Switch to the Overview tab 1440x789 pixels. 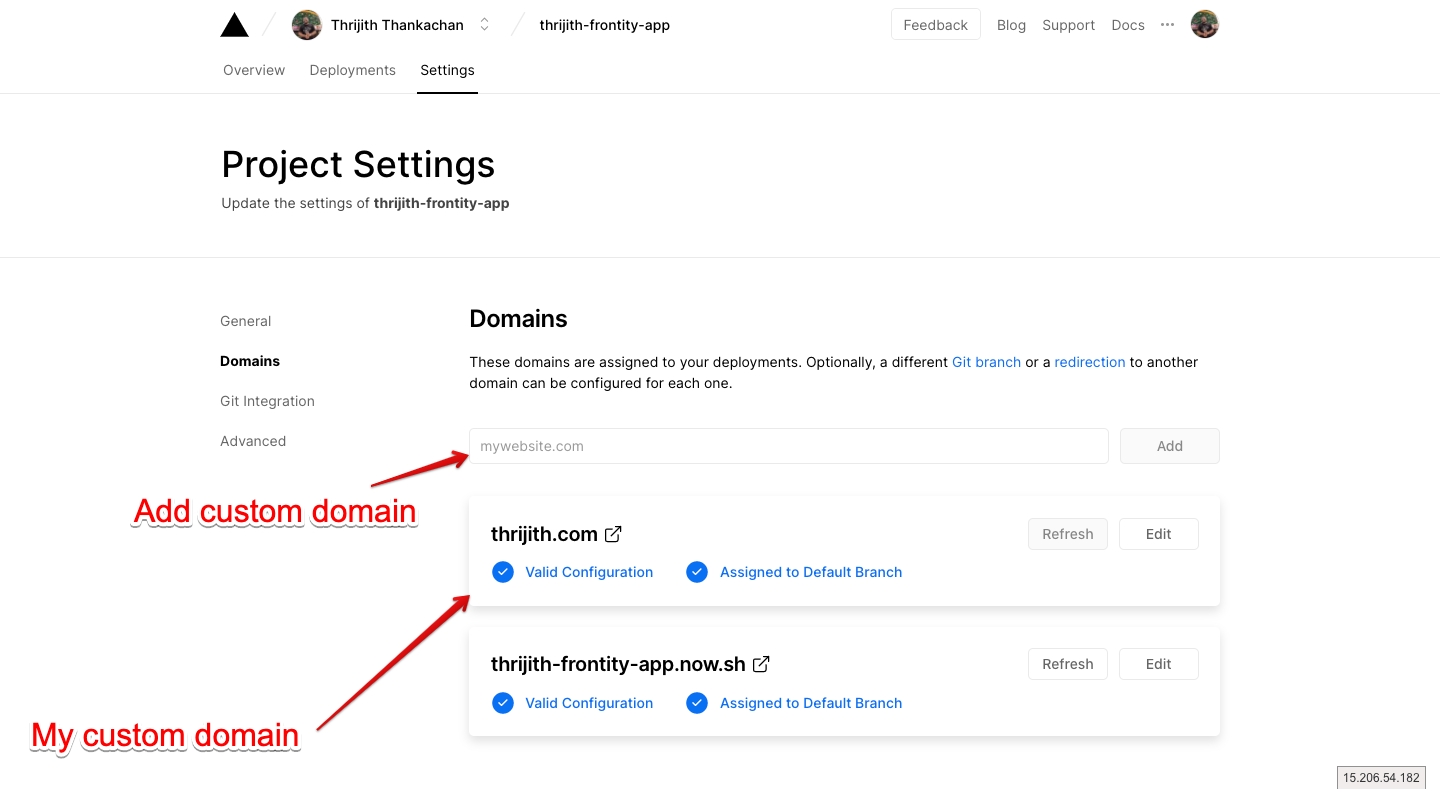[x=254, y=70]
